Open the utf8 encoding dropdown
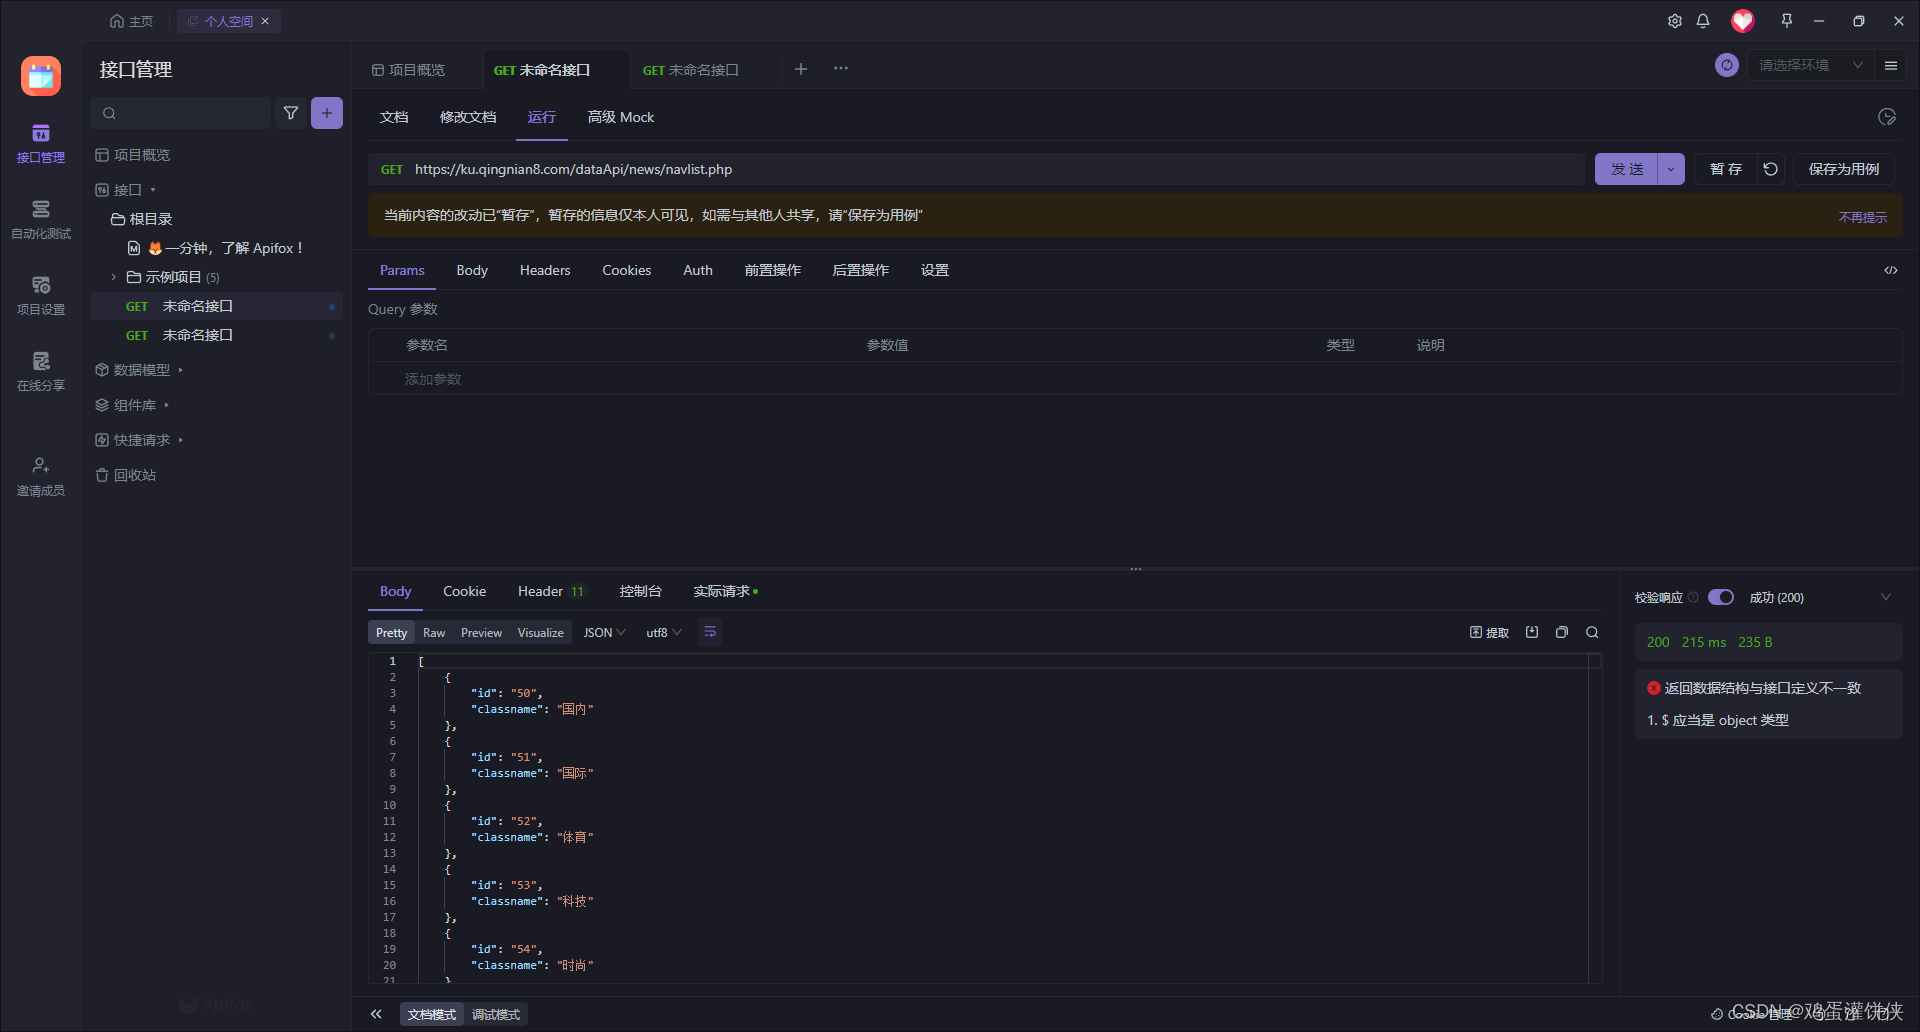 tap(663, 633)
